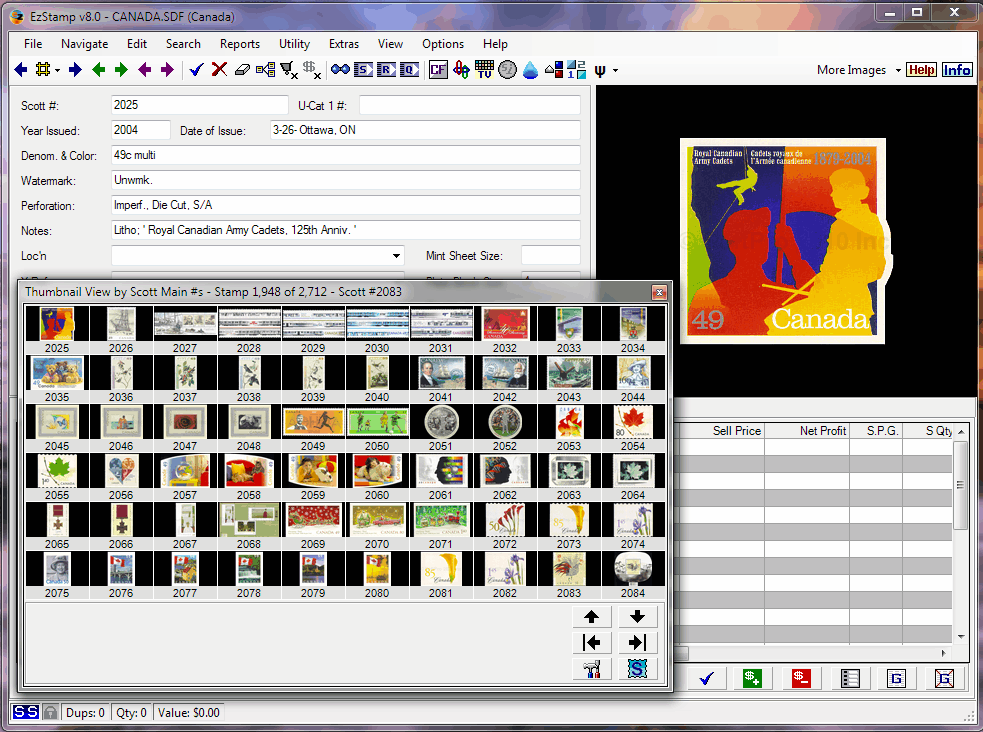Open the Extras menu
The image size is (983, 732).
tap(344, 44)
